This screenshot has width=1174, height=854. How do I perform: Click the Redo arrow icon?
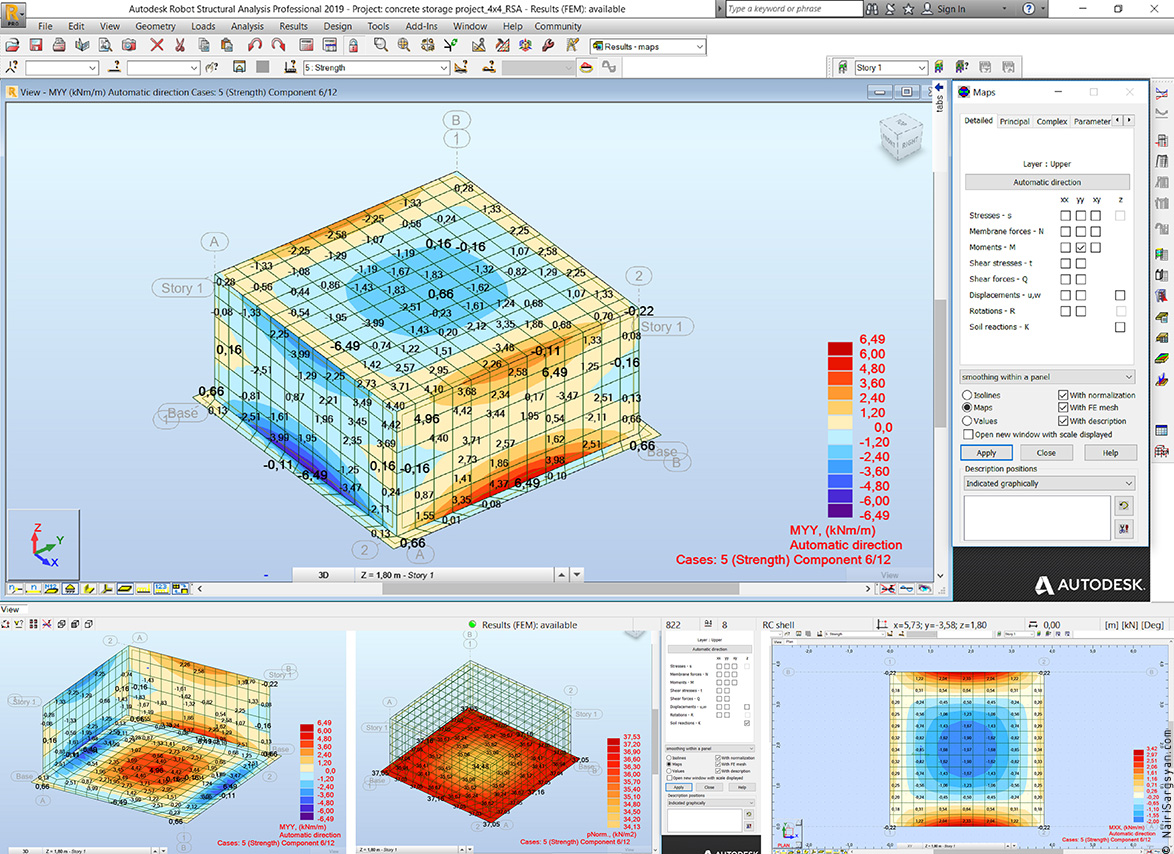(278, 45)
